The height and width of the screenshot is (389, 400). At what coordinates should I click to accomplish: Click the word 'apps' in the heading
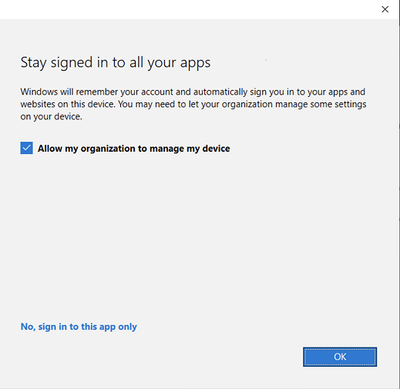pyautogui.click(x=195, y=64)
